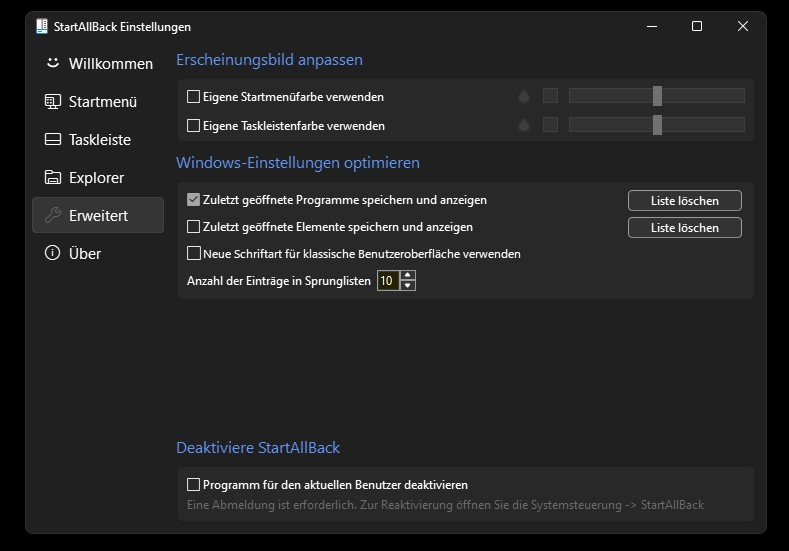Click the Sprunglisten number field showing 10
Image resolution: width=789 pixels, height=551 pixels.
[388, 281]
